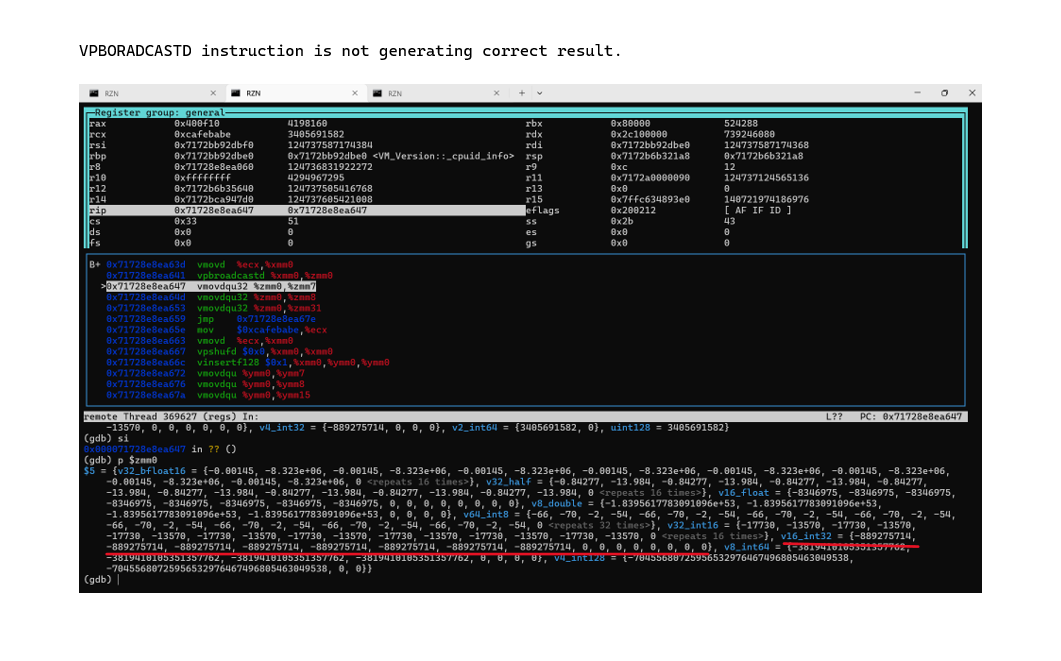Click the B+ breakpoint marker in the assembly pane

coord(95,265)
